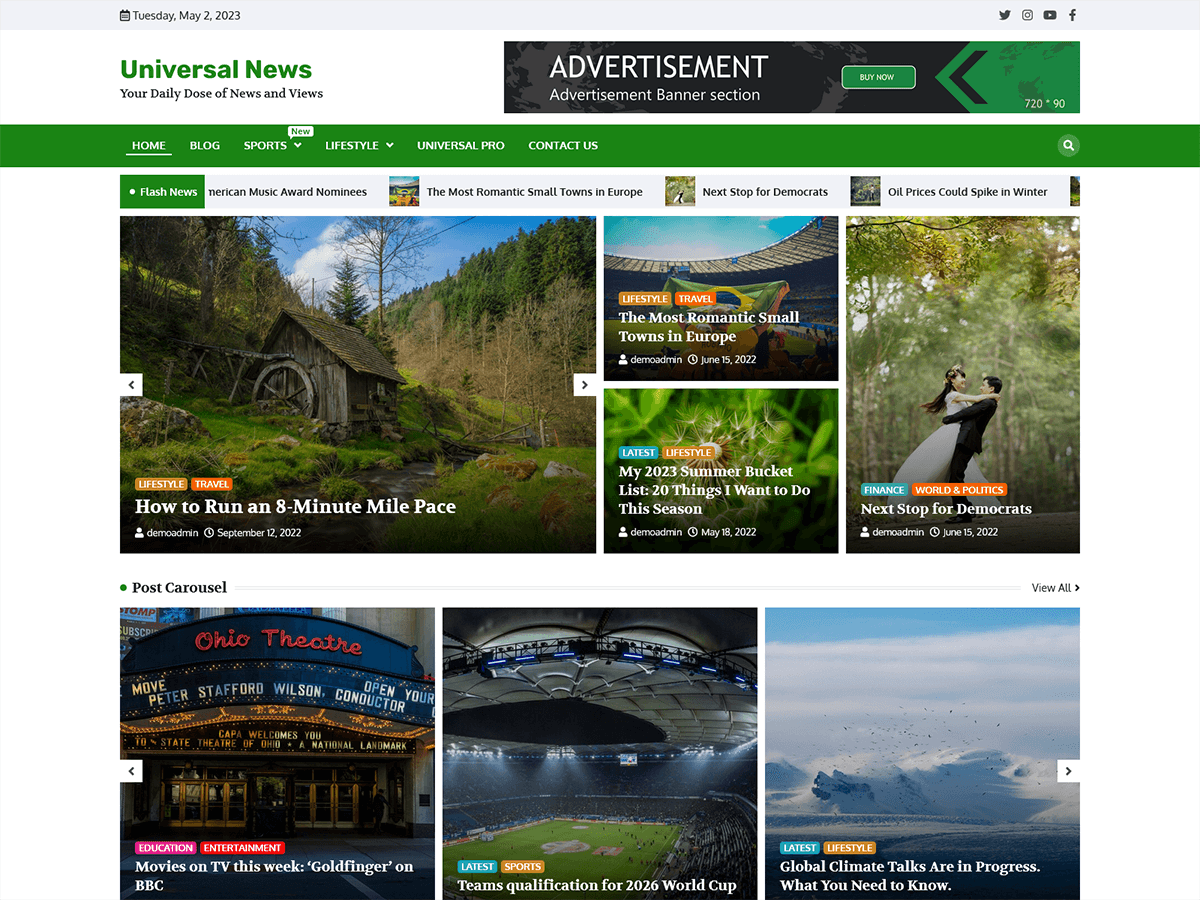The height and width of the screenshot is (900, 1200).
Task: Open the YouTube icon in the header
Action: (x=1050, y=15)
